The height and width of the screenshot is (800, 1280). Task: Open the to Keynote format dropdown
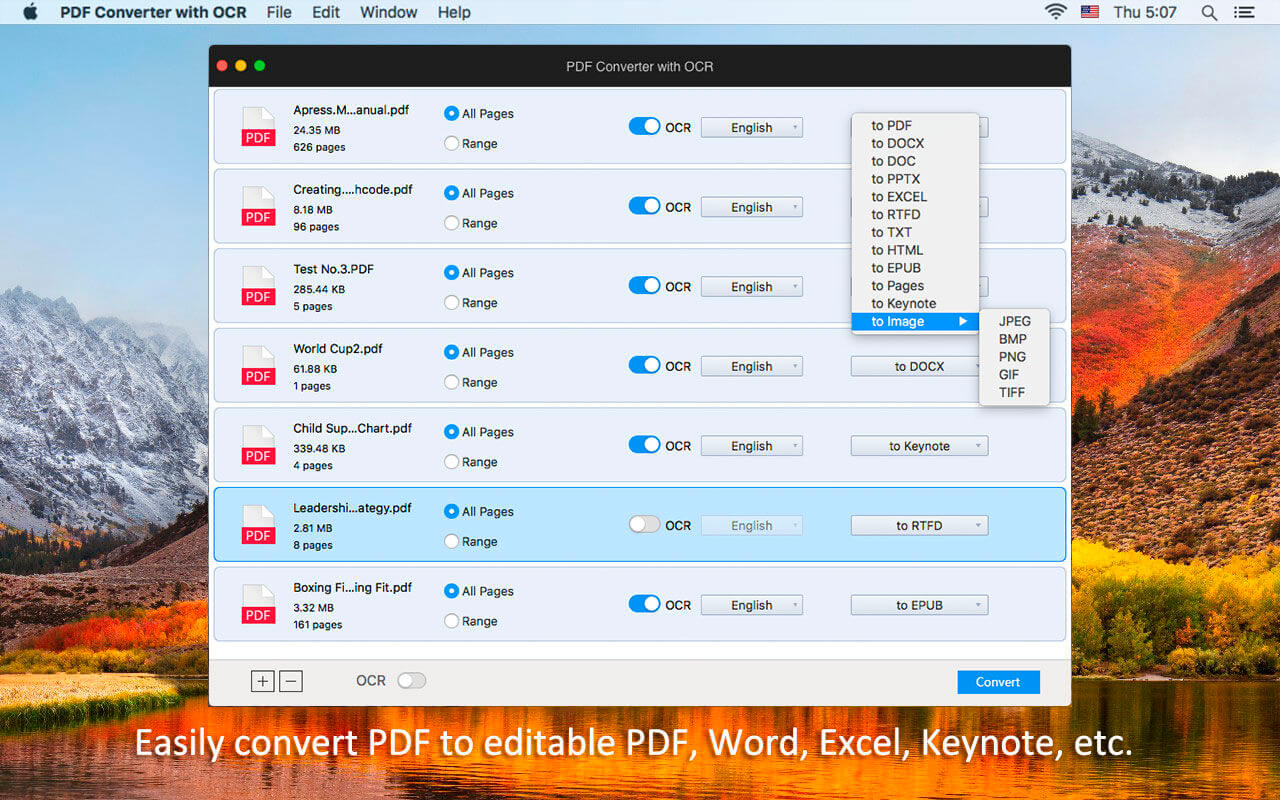click(919, 446)
